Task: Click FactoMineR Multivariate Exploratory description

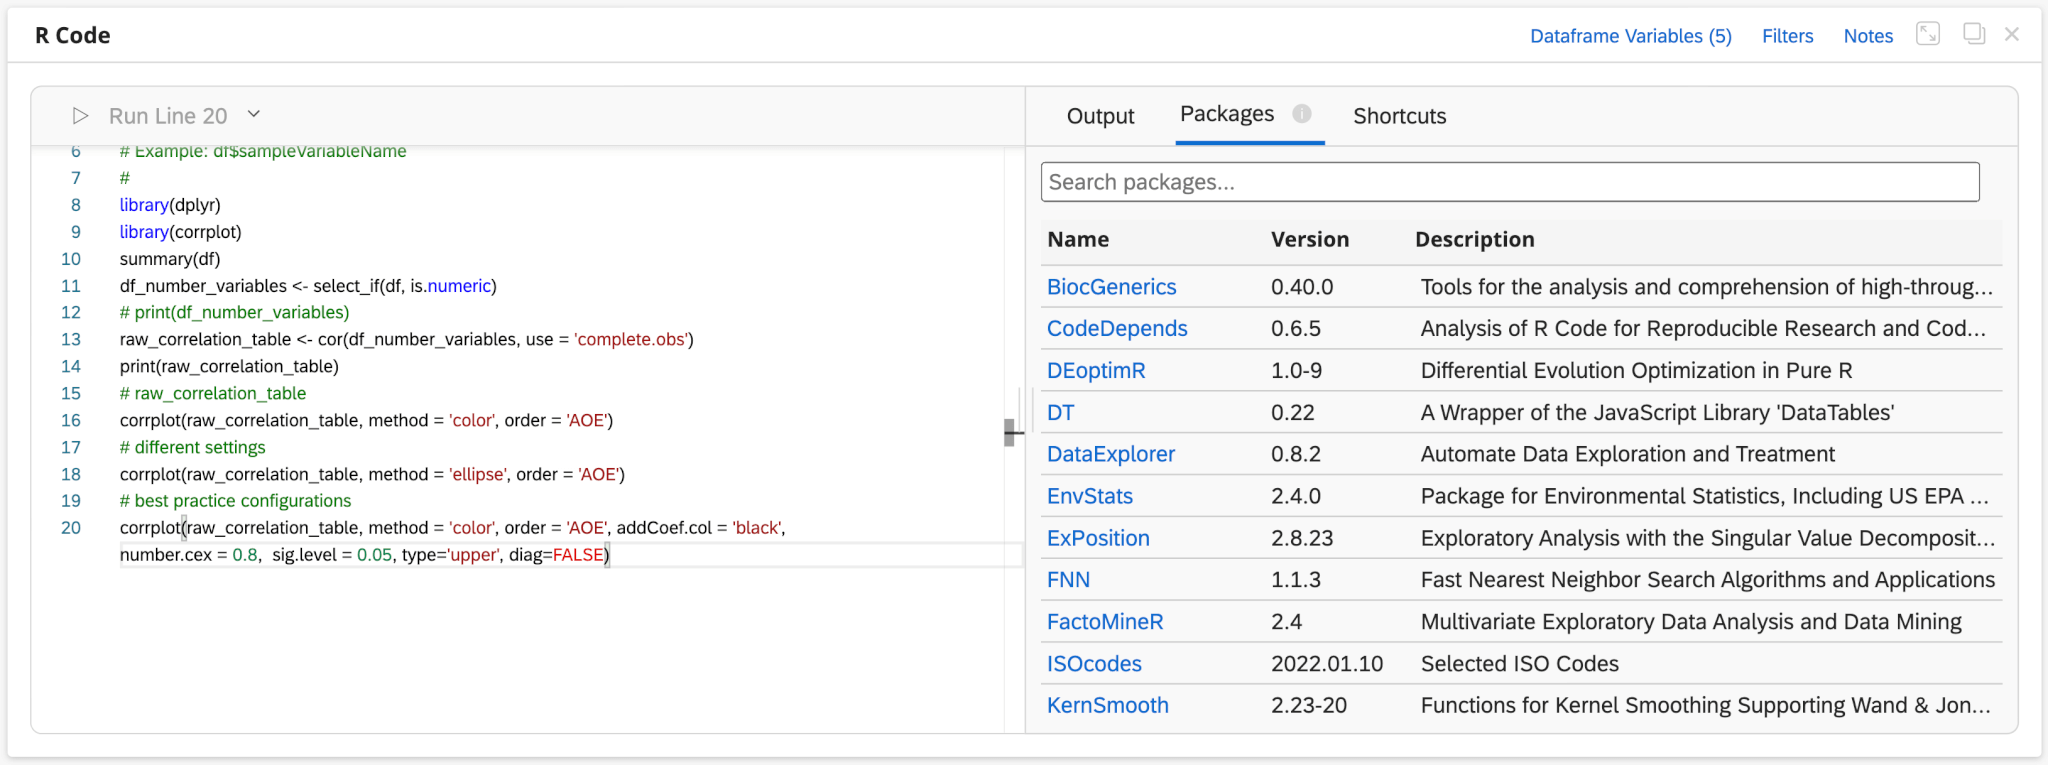Action: point(1691,622)
